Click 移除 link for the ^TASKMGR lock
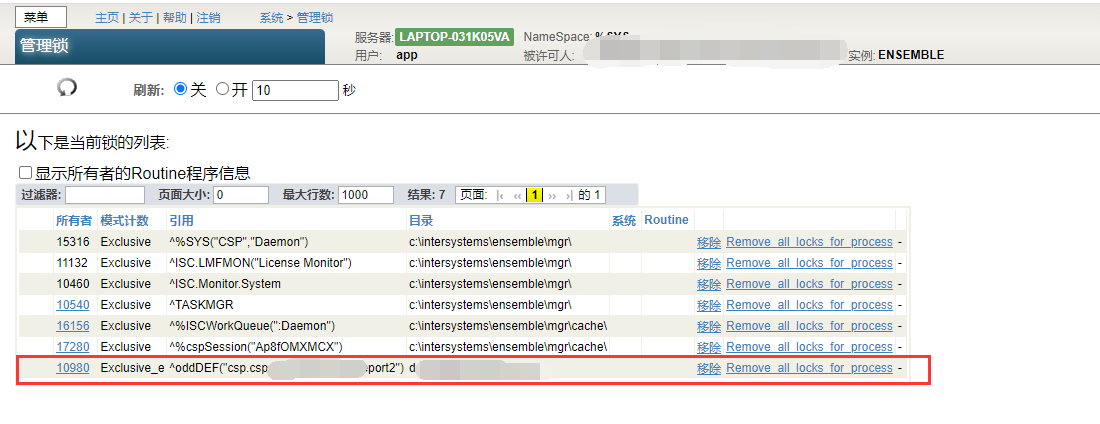 [708, 305]
